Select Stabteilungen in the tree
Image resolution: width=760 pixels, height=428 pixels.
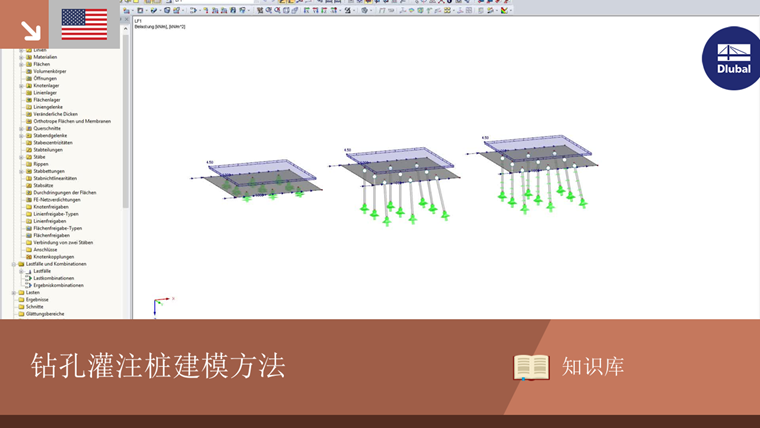click(48, 150)
